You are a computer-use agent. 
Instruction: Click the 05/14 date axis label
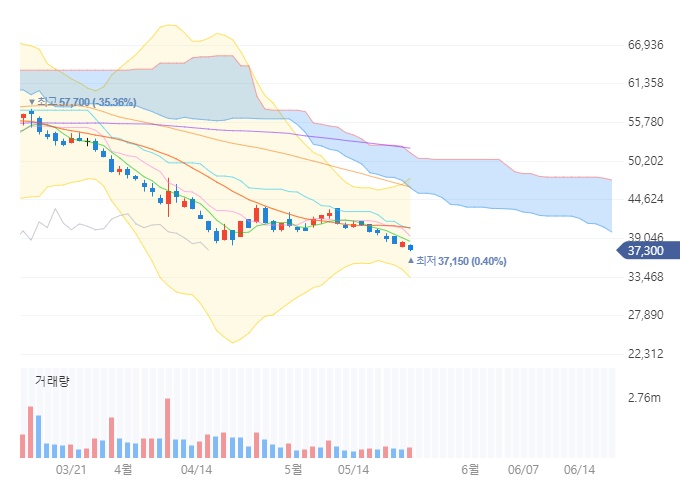pos(353,470)
